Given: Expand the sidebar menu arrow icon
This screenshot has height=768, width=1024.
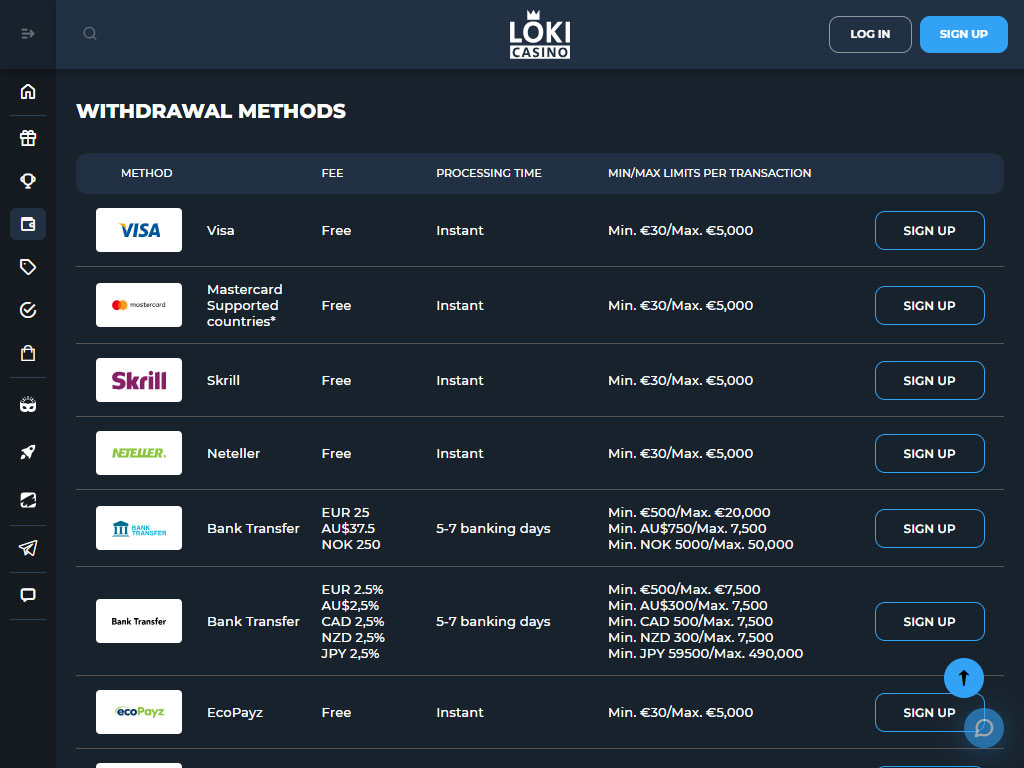Looking at the screenshot, I should [x=27, y=33].
